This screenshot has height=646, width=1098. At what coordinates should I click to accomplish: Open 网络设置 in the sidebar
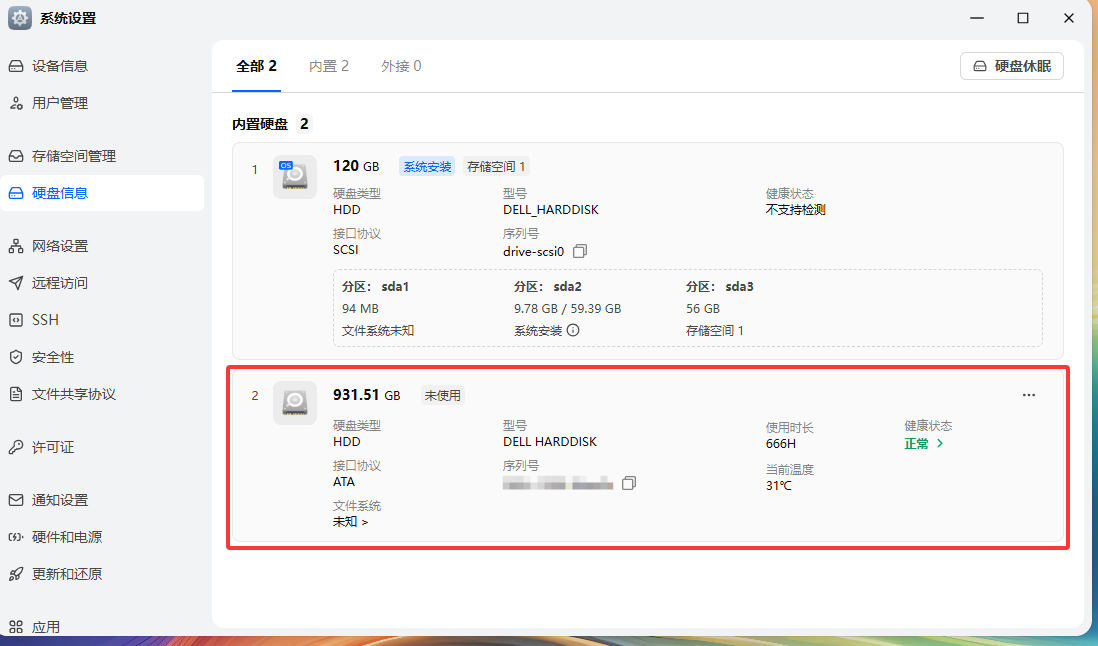pyautogui.click(x=60, y=246)
